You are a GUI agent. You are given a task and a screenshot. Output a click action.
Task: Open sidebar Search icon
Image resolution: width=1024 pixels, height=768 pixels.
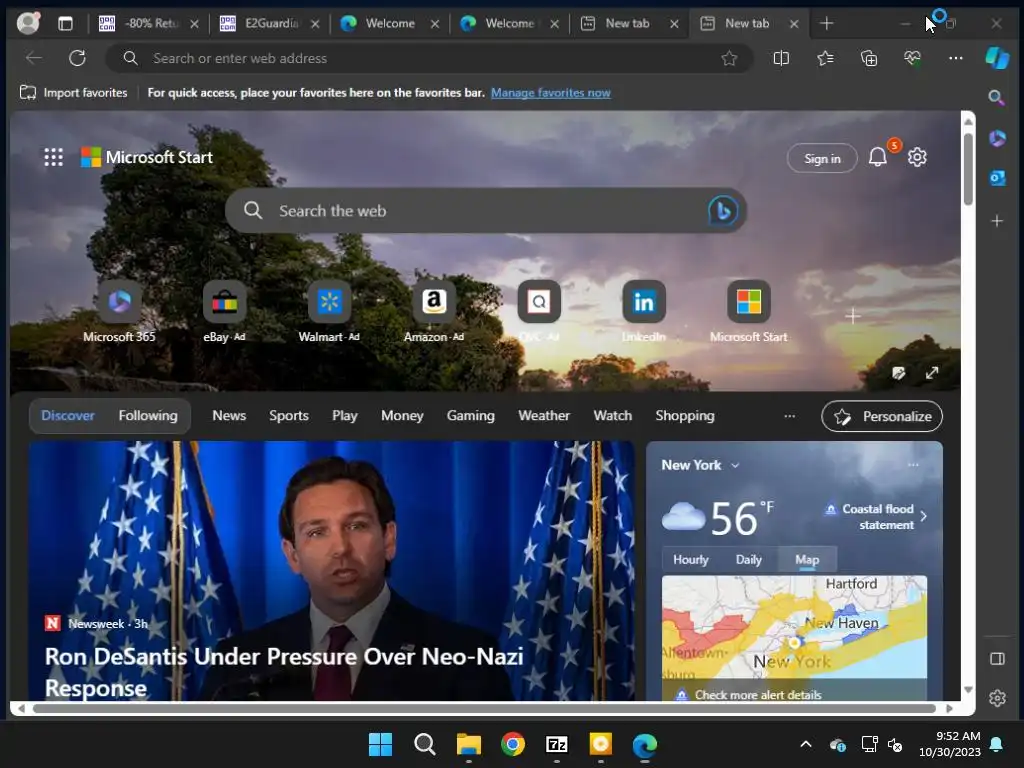pyautogui.click(x=997, y=98)
